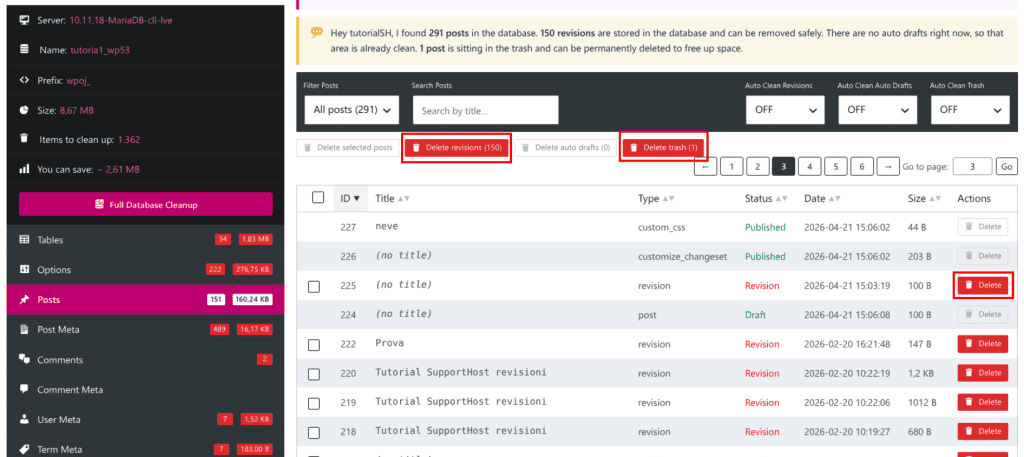Click Delete revisions (150) button
This screenshot has width=1024, height=457.
[x=457, y=148]
